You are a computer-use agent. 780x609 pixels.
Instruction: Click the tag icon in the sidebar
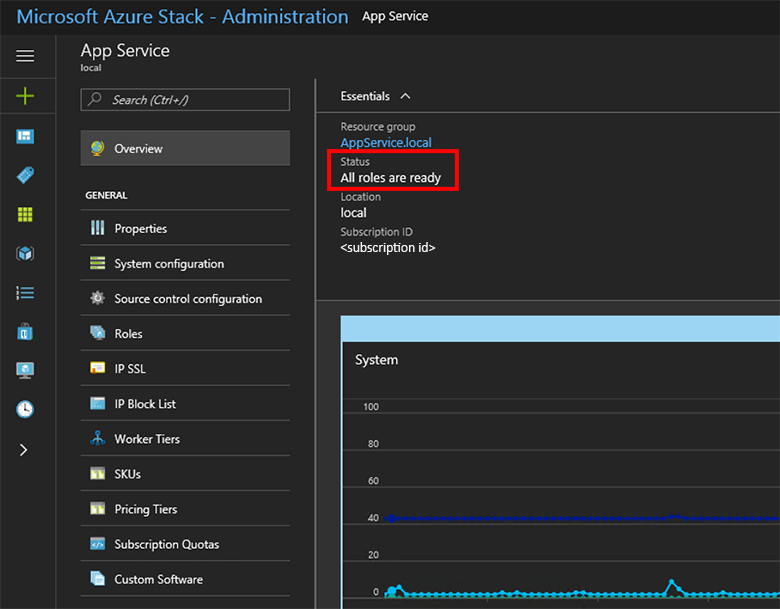(x=25, y=175)
